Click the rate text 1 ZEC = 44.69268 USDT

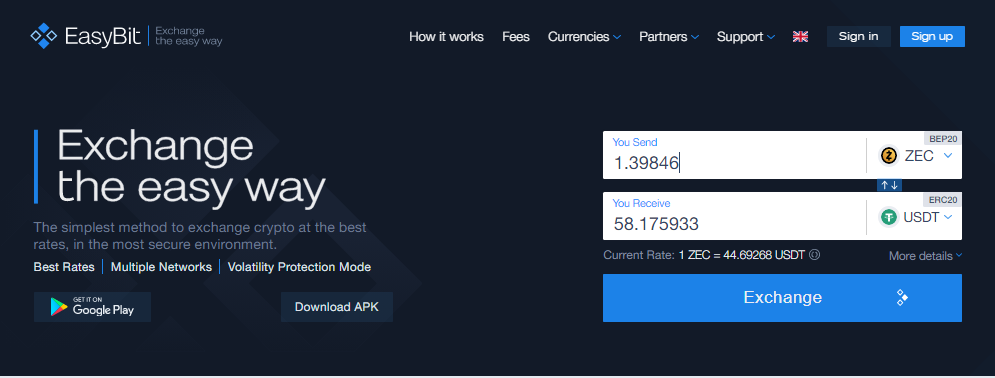click(x=742, y=256)
